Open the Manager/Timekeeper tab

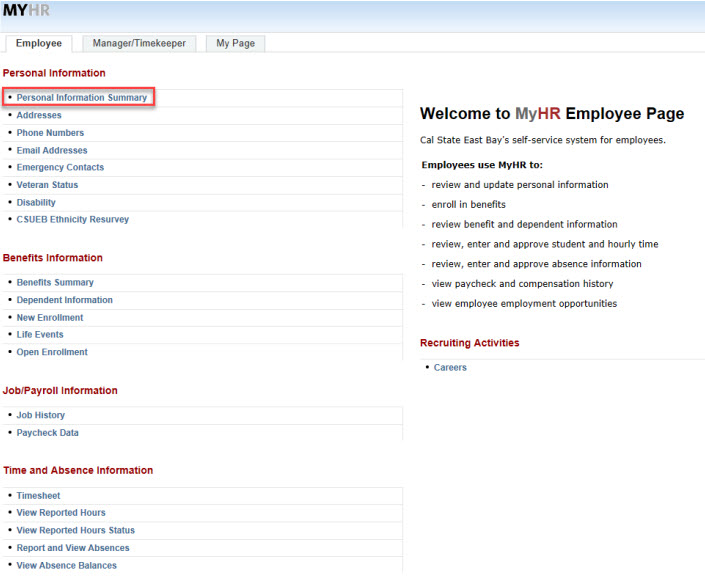tap(139, 43)
